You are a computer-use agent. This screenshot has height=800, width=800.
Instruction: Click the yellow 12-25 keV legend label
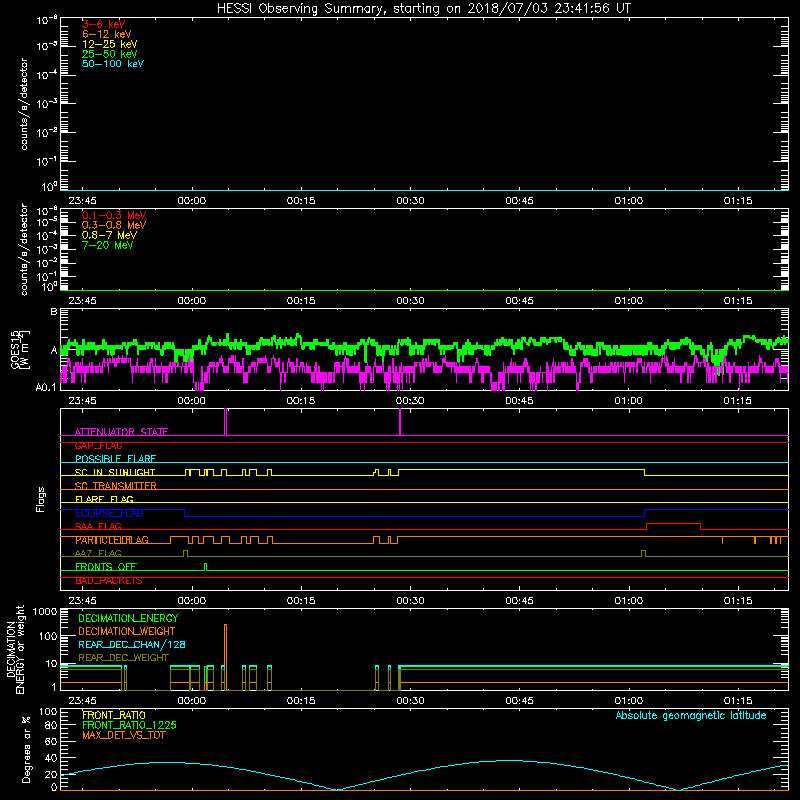110,44
